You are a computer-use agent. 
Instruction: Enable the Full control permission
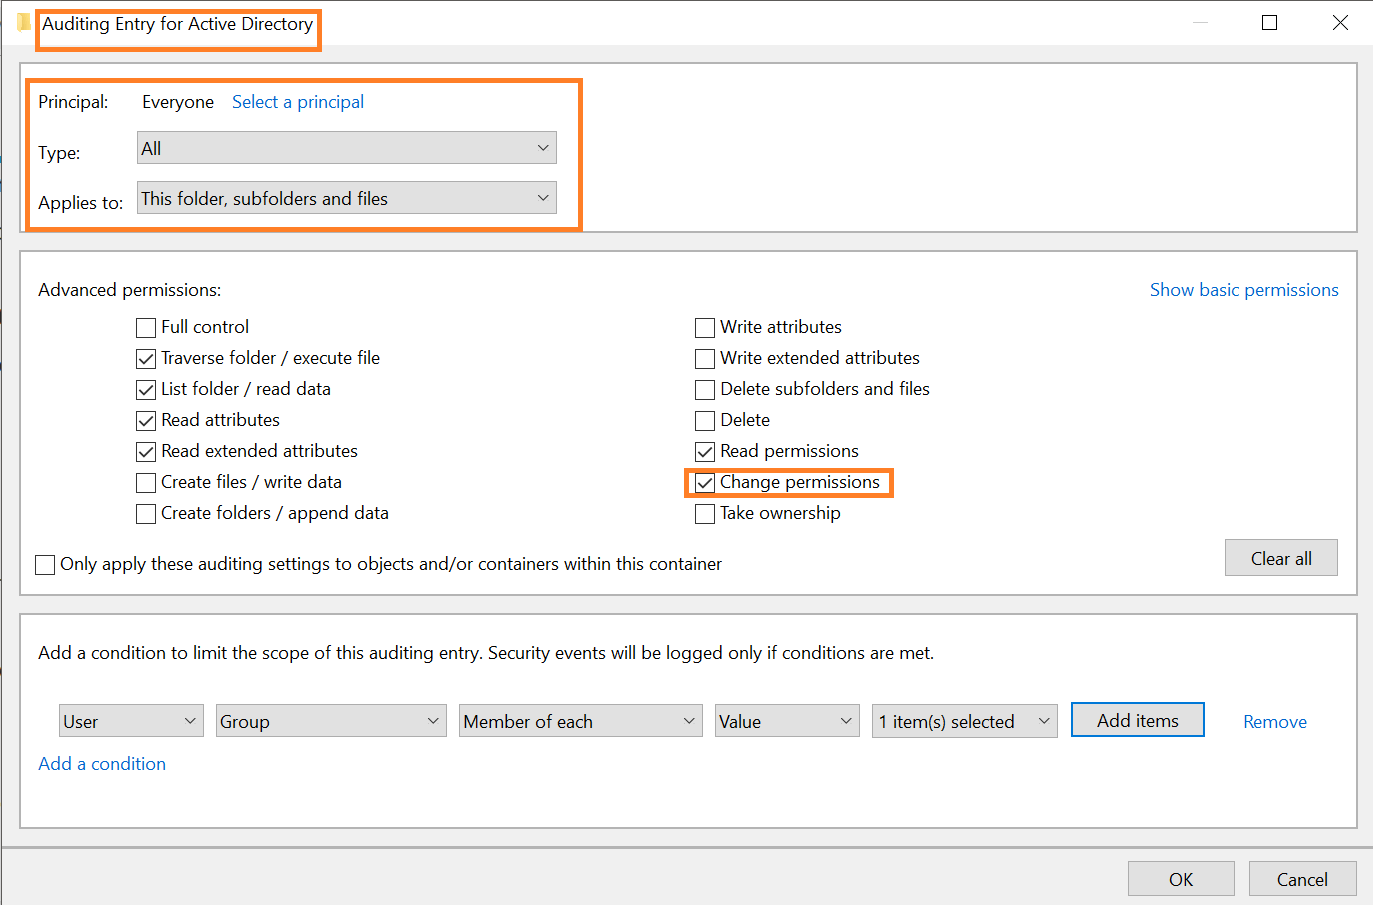145,327
